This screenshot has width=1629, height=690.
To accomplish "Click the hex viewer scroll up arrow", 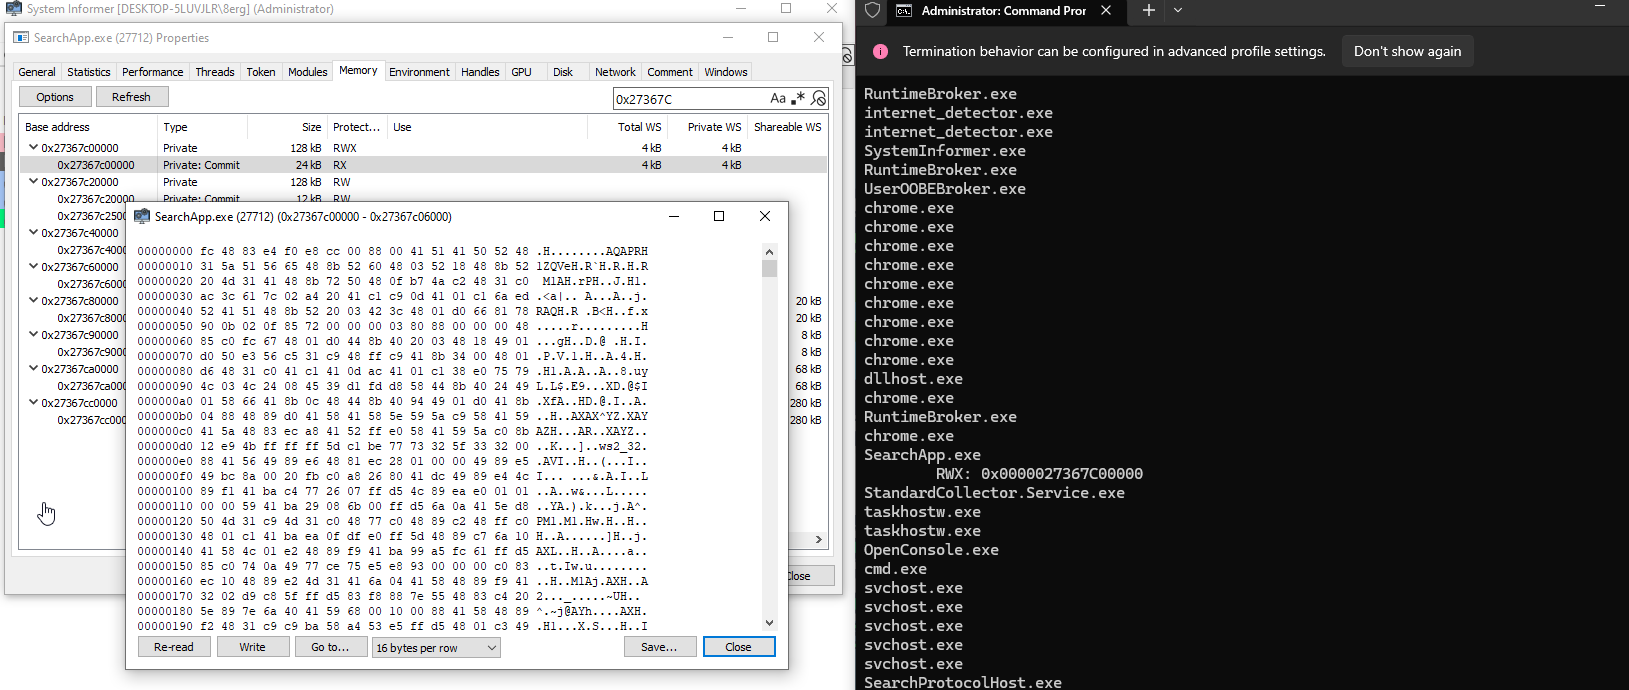I will pos(769,251).
